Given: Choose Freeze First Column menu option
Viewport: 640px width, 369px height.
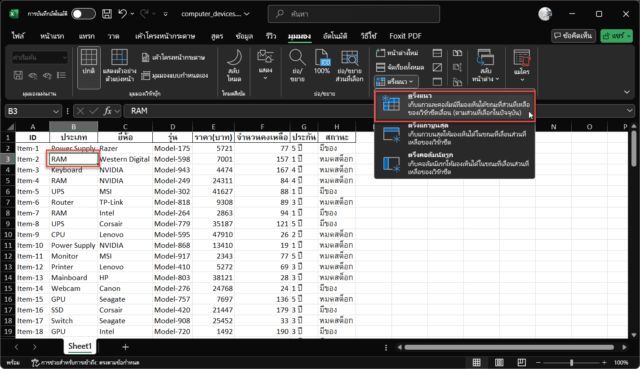Looking at the screenshot, I should [x=455, y=164].
